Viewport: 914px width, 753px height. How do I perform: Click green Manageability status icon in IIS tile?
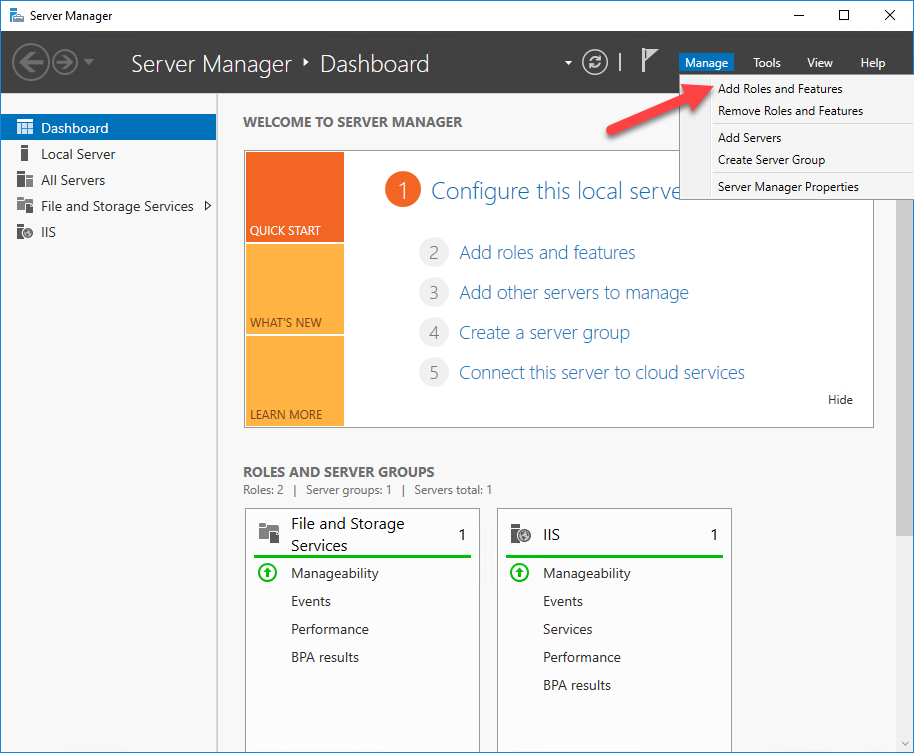(519, 573)
